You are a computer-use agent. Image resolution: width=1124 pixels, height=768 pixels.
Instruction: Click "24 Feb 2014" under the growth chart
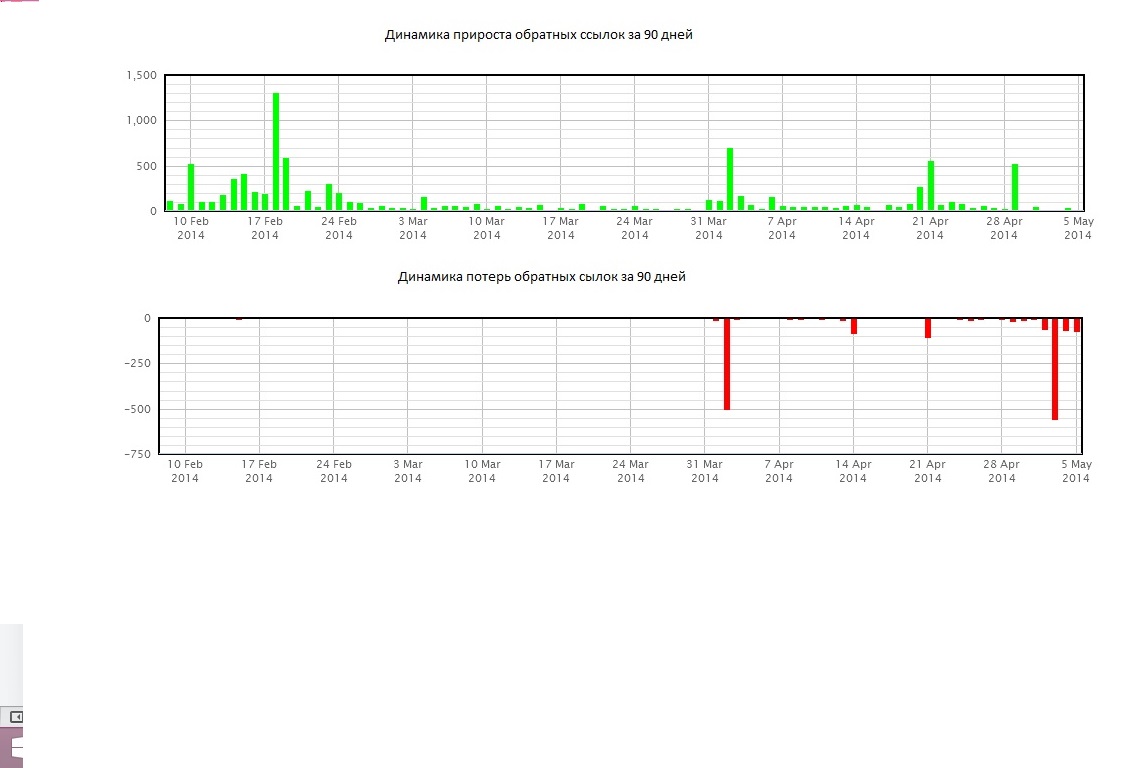click(338, 228)
